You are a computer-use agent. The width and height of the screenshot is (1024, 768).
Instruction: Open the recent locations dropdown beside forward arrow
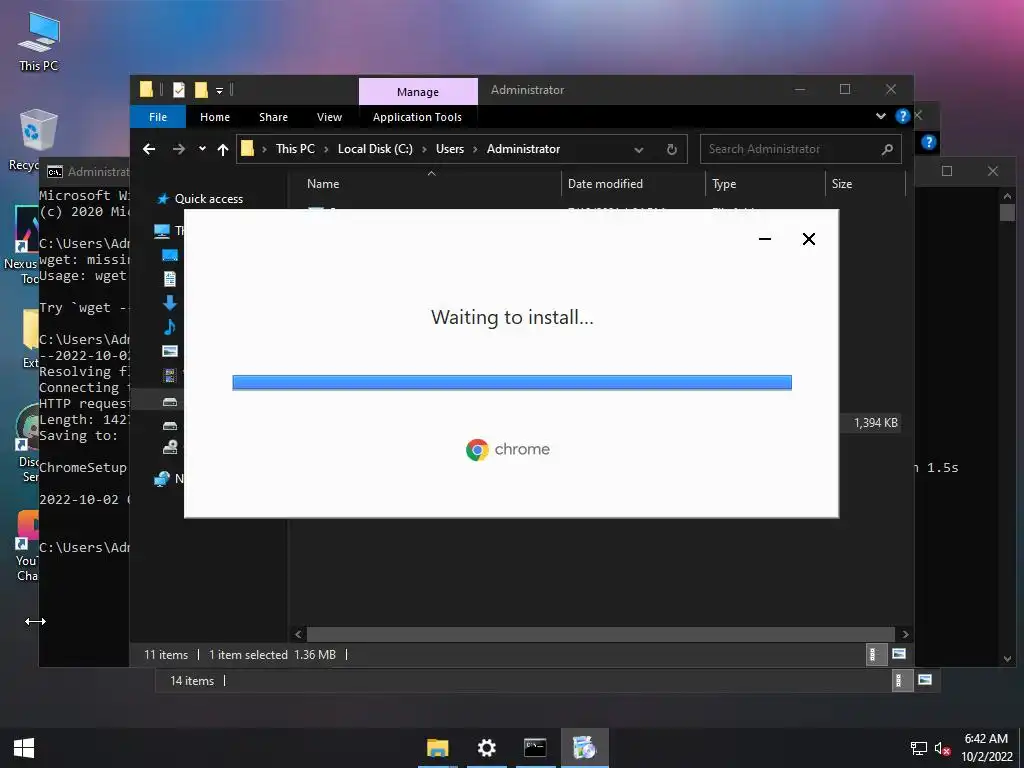(x=202, y=149)
